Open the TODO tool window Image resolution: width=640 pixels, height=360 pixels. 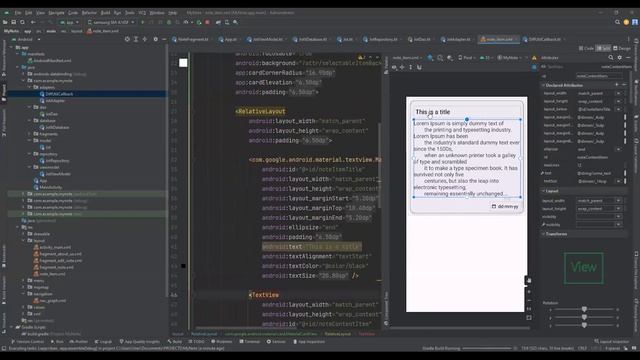pos(197,342)
